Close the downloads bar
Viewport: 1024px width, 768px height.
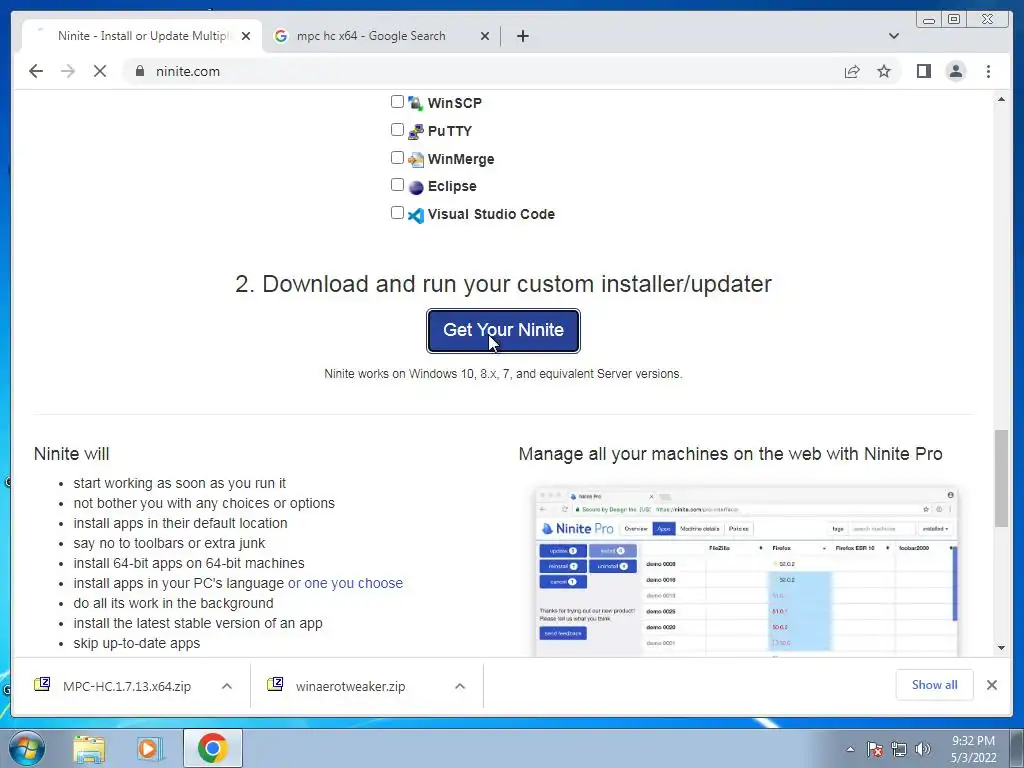pyautogui.click(x=991, y=684)
